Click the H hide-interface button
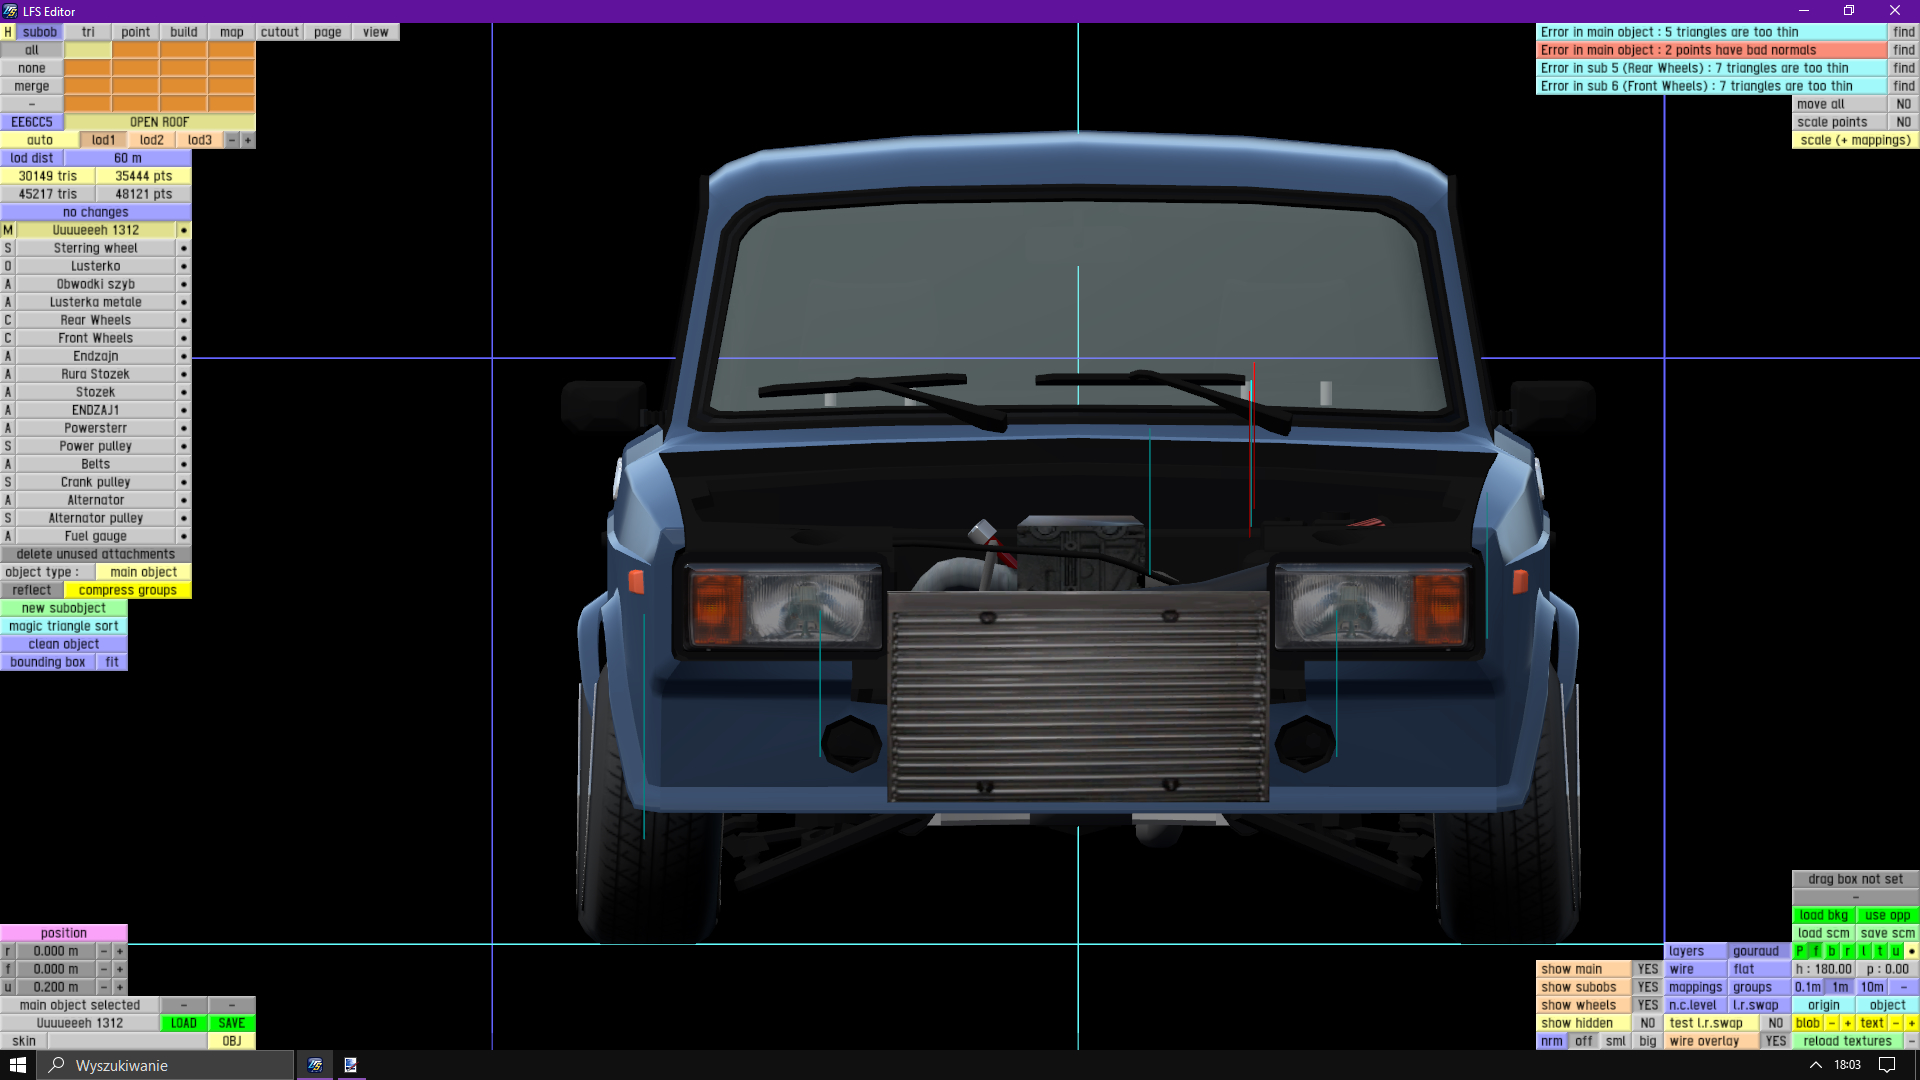 7,32
